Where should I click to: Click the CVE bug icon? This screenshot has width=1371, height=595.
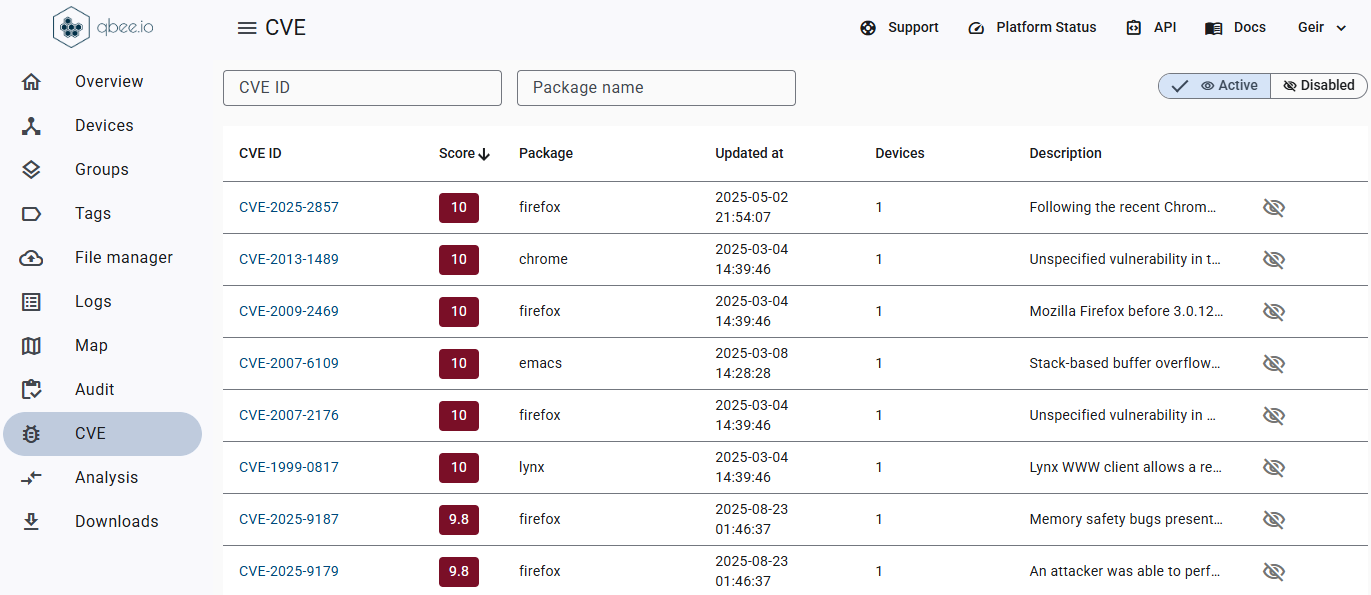[31, 434]
